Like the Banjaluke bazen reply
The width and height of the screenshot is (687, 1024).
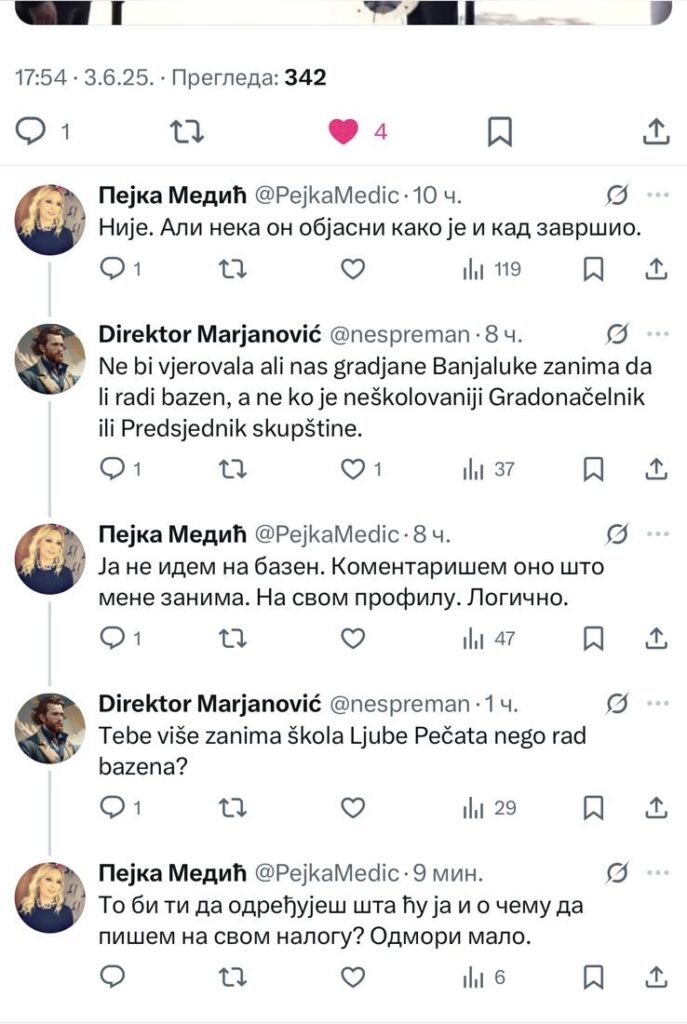[x=353, y=469]
